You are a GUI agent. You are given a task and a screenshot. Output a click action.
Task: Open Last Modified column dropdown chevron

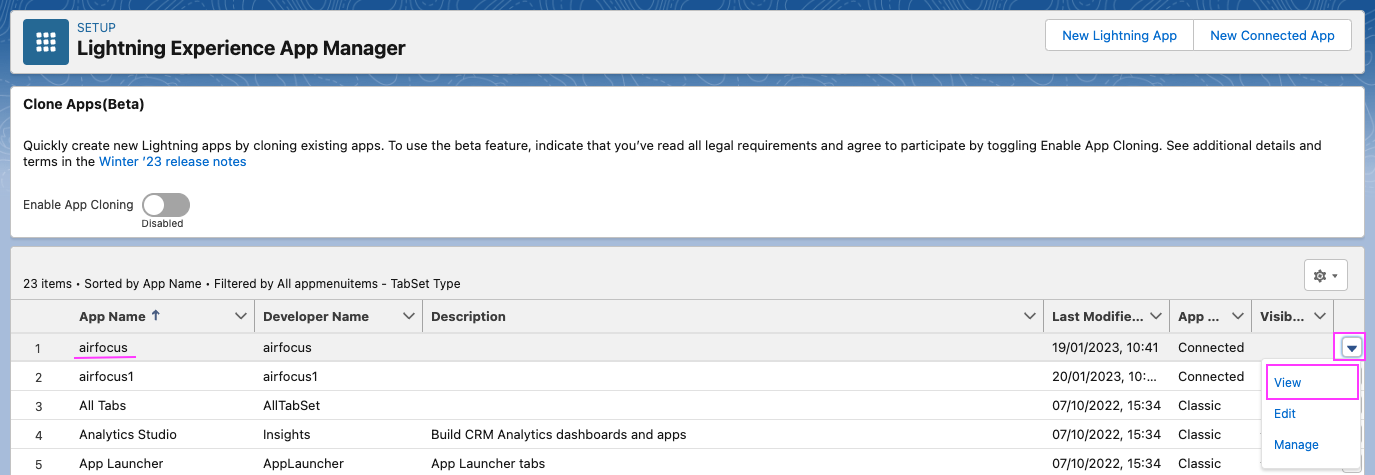pos(1154,316)
